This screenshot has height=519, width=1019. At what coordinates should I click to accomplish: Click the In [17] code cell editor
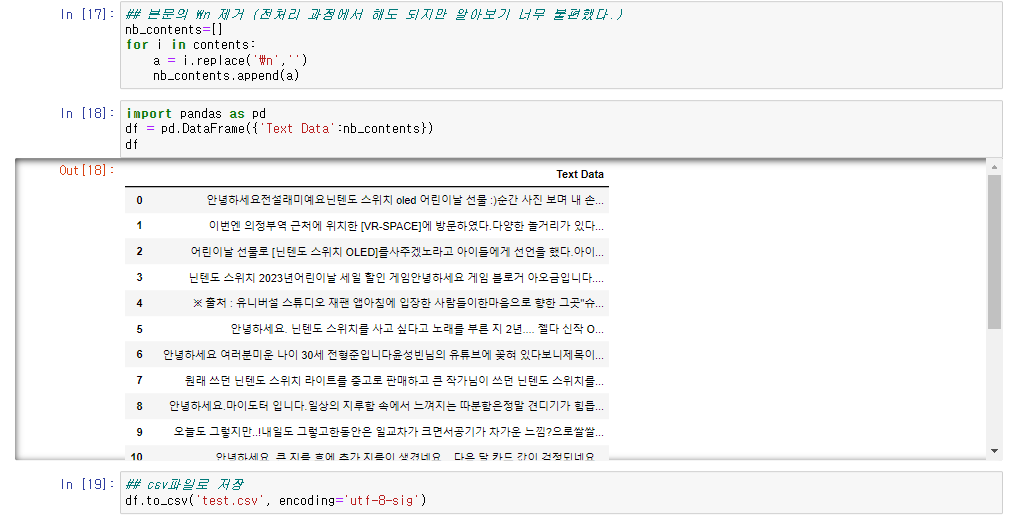click(561, 45)
